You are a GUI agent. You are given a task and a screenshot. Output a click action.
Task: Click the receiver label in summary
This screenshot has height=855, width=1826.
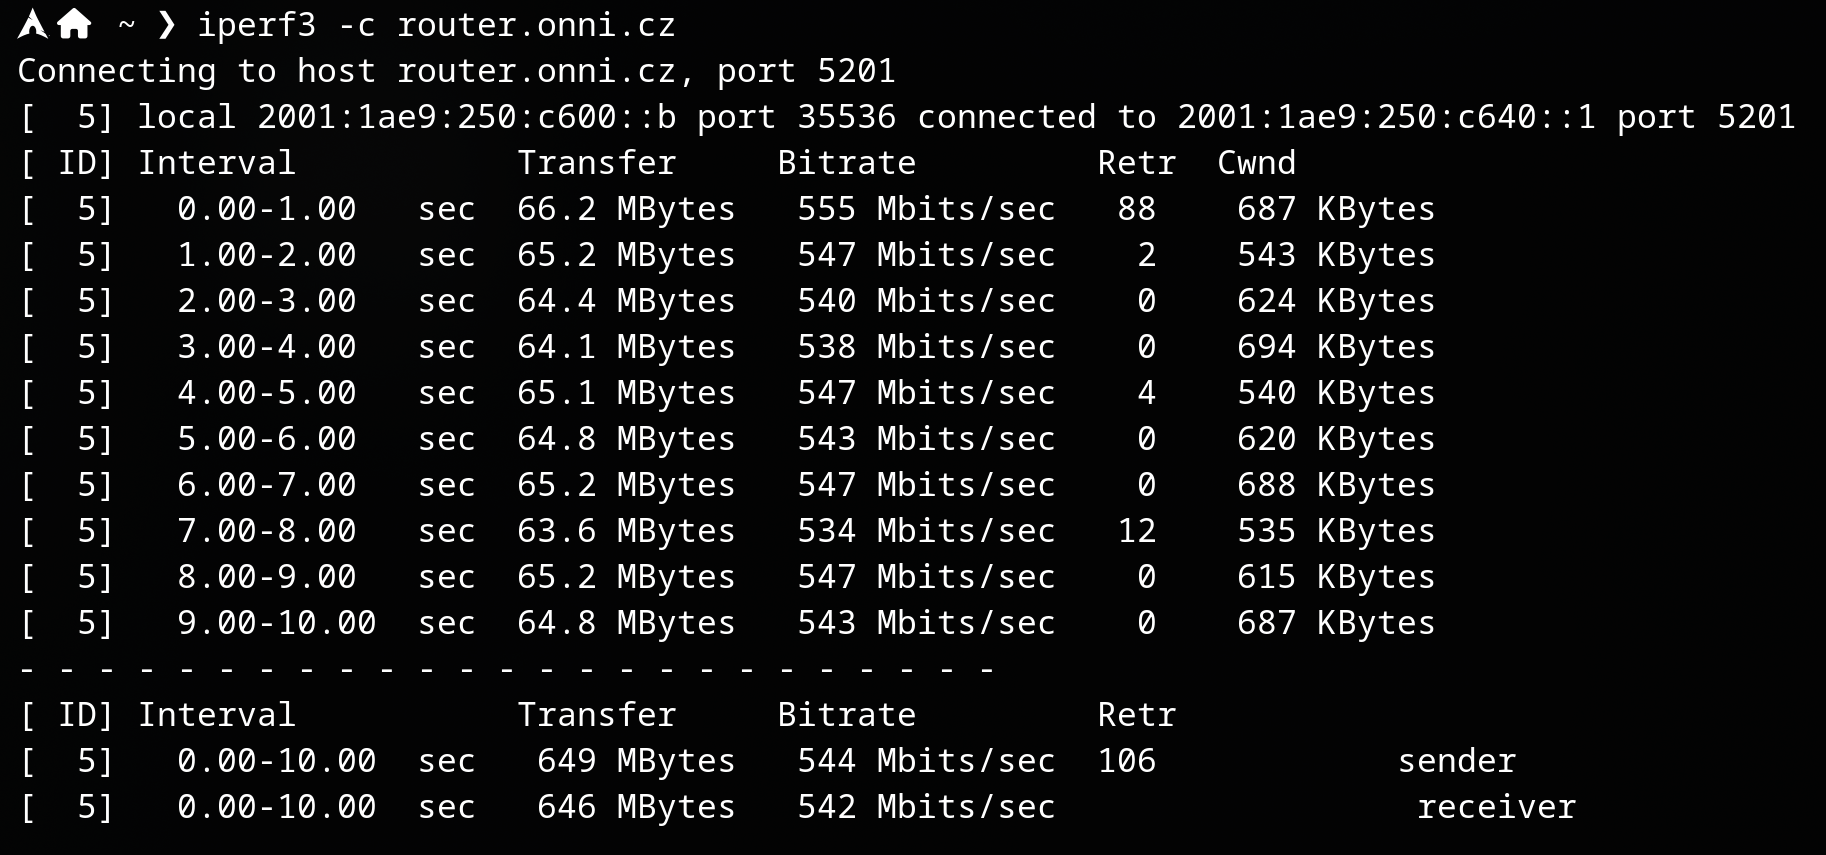(1496, 807)
